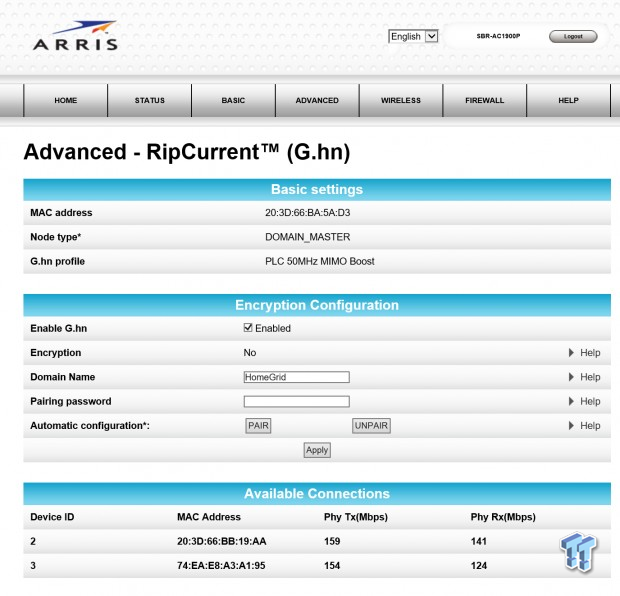This screenshot has width=620, height=596.
Task: Click the Pairing password input field
Action: click(297, 401)
